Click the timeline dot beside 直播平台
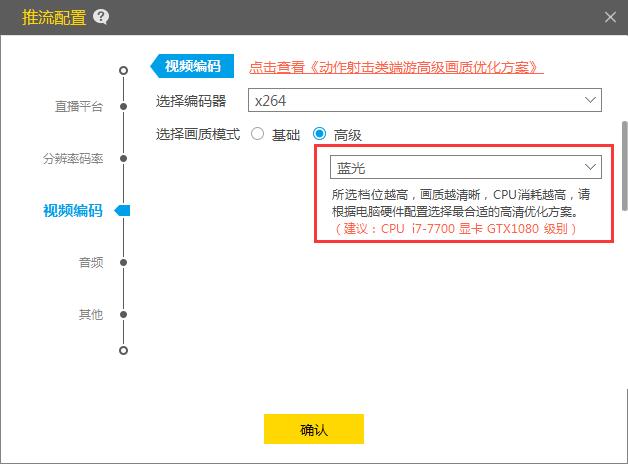The width and height of the screenshot is (628, 464). tap(123, 106)
